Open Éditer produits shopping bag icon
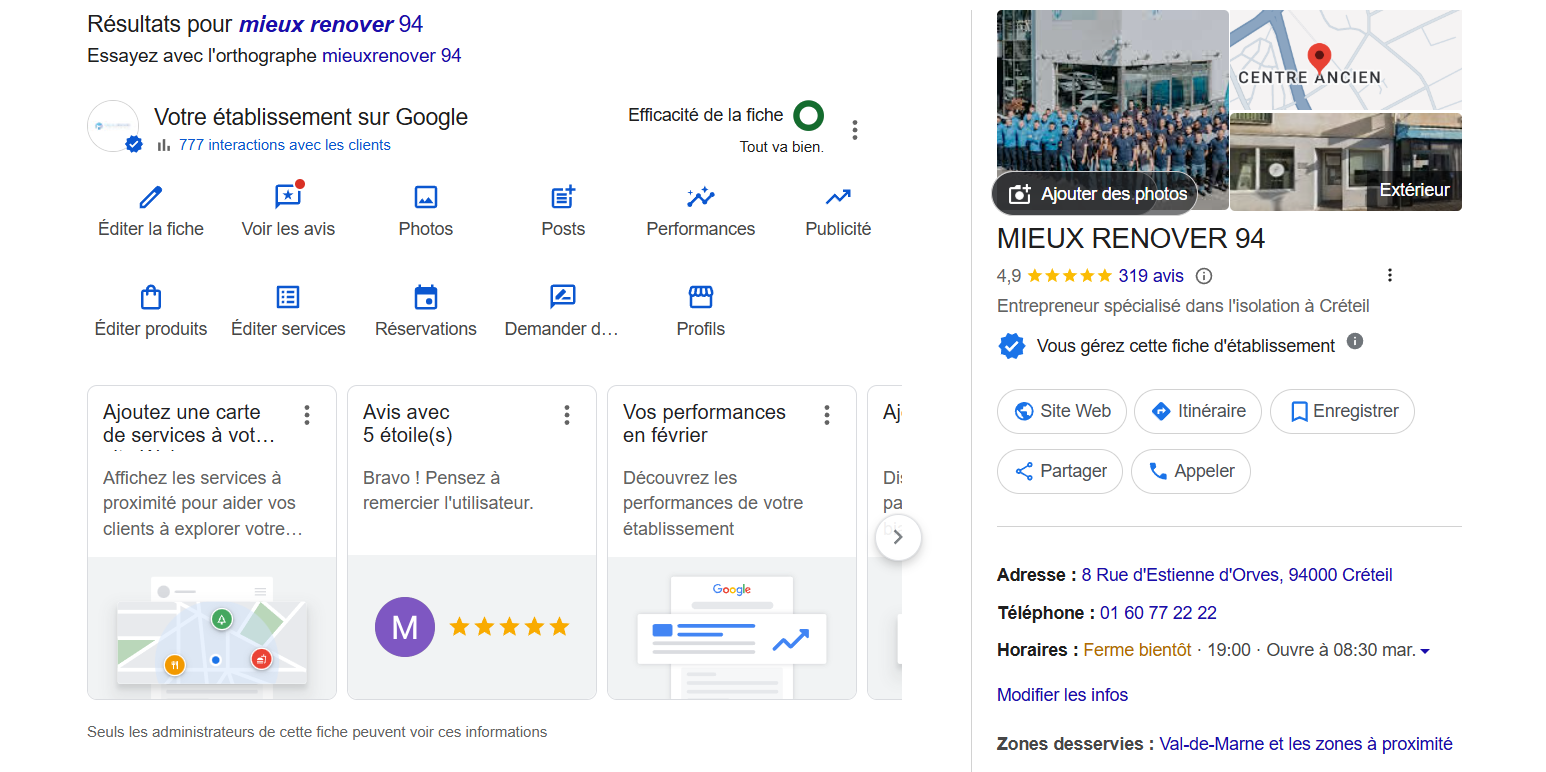This screenshot has height=772, width=1546. [x=150, y=297]
